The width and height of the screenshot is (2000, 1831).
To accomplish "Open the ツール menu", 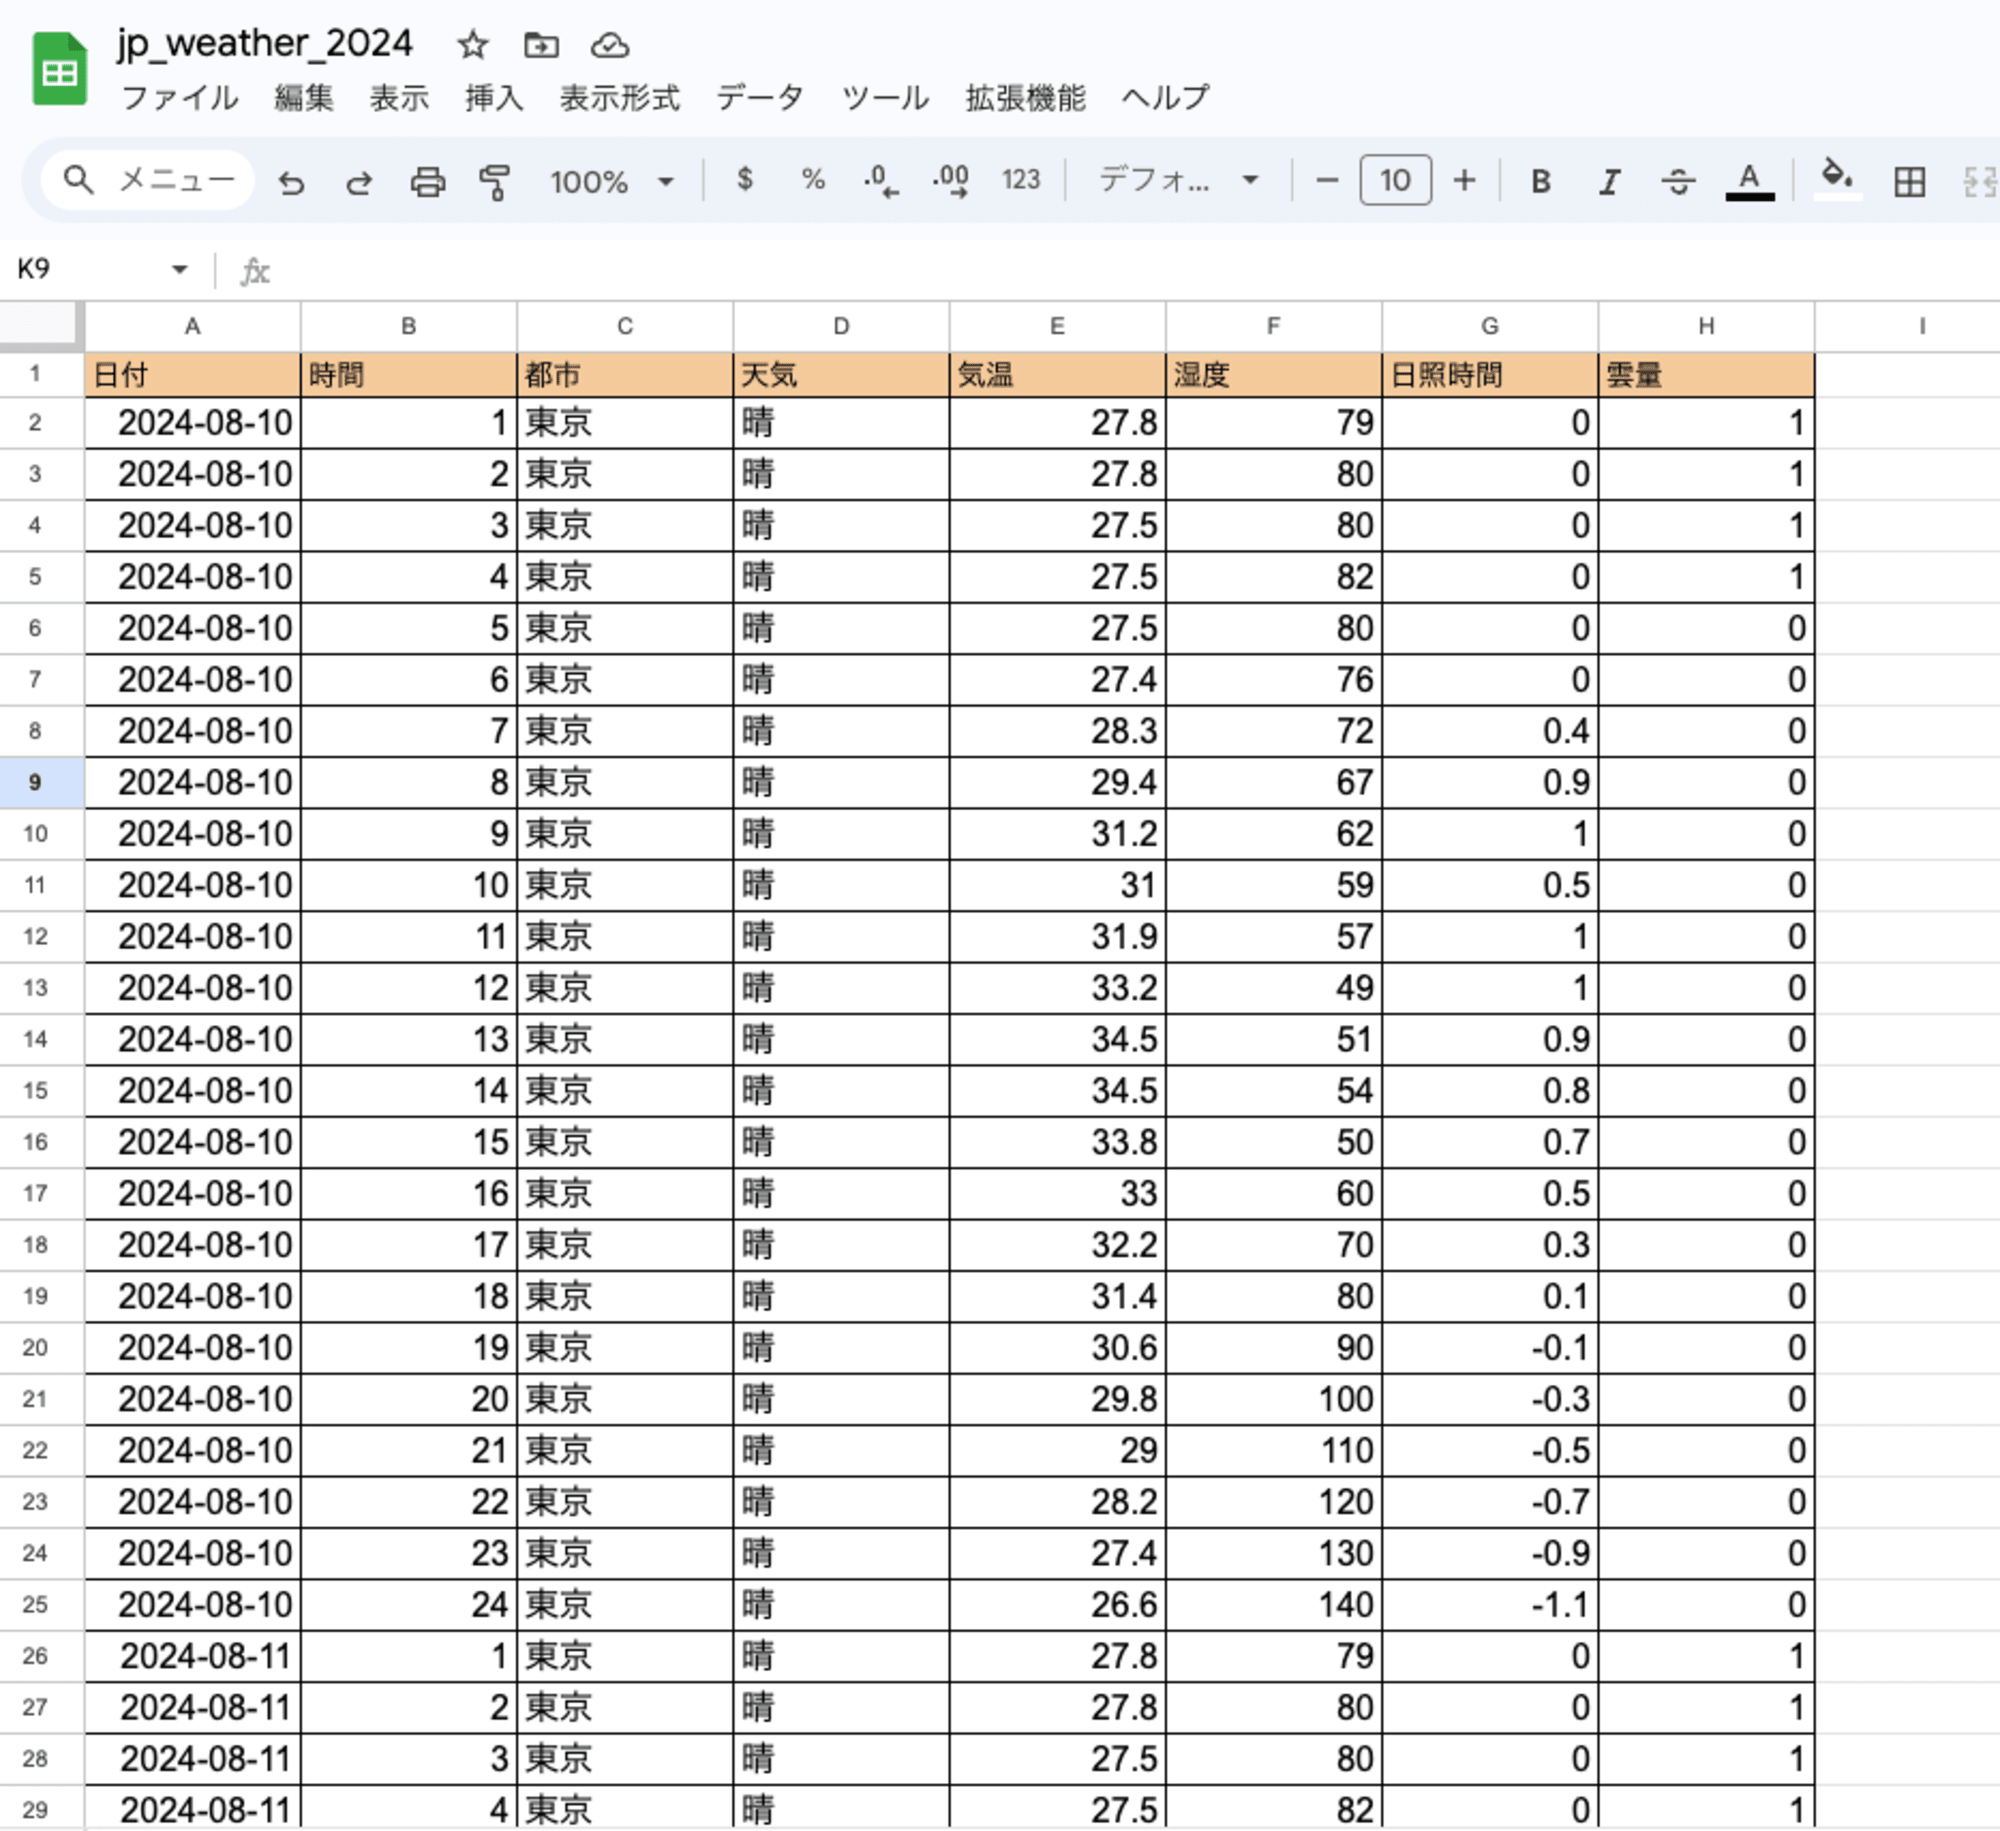I will tap(885, 97).
